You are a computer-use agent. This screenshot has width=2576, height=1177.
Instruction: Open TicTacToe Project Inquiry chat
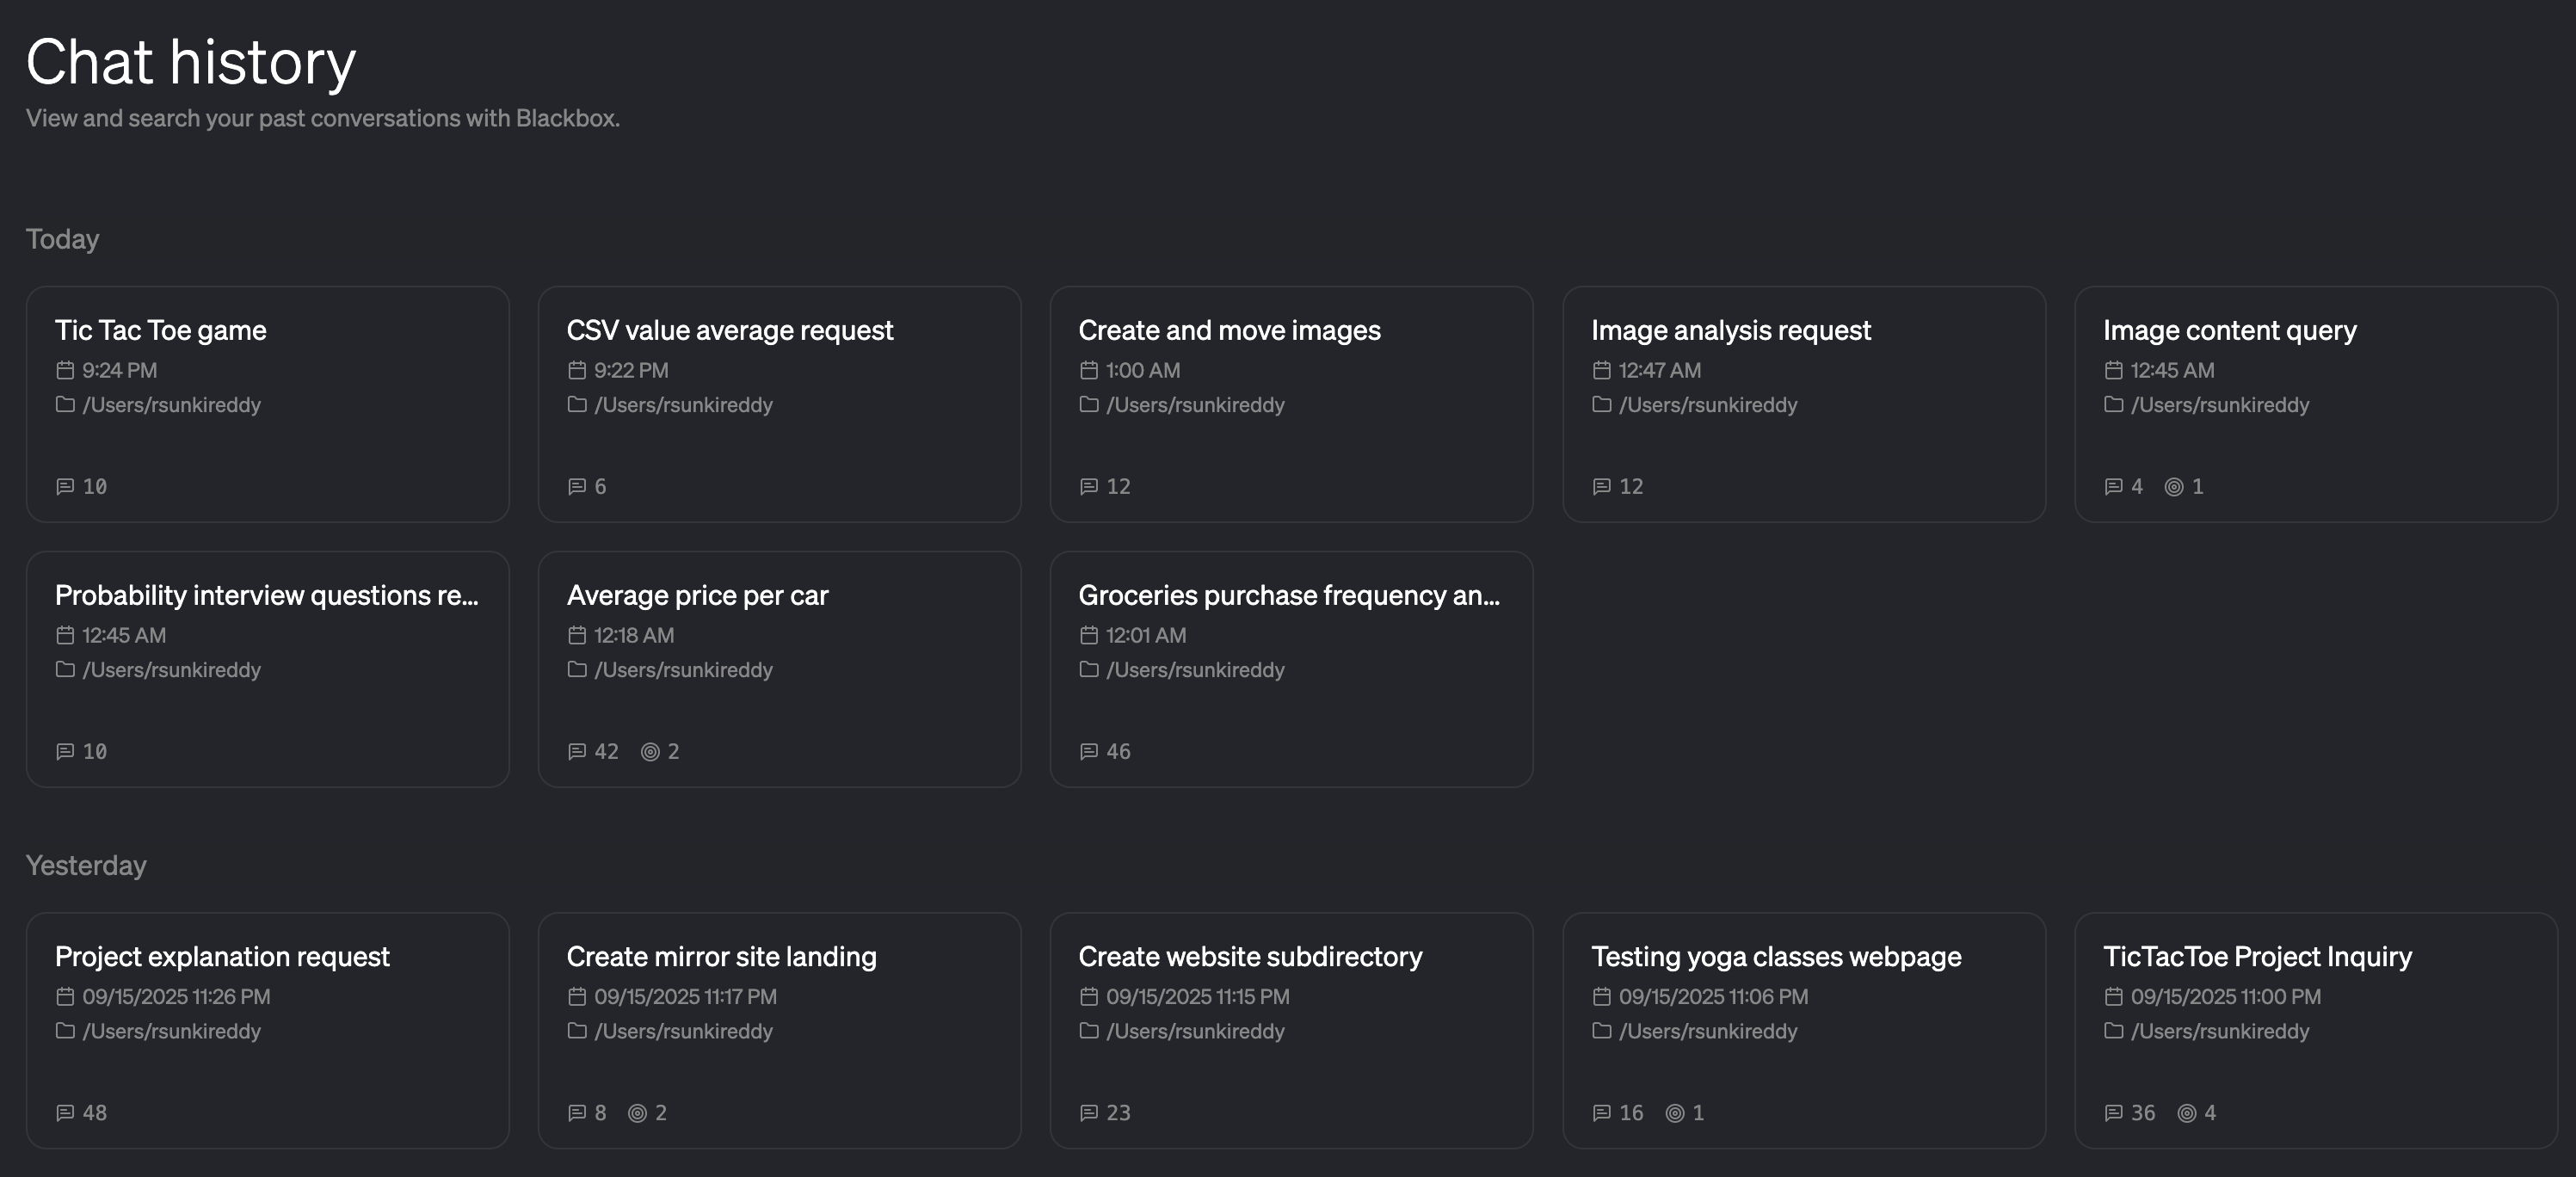[x=2316, y=1030]
